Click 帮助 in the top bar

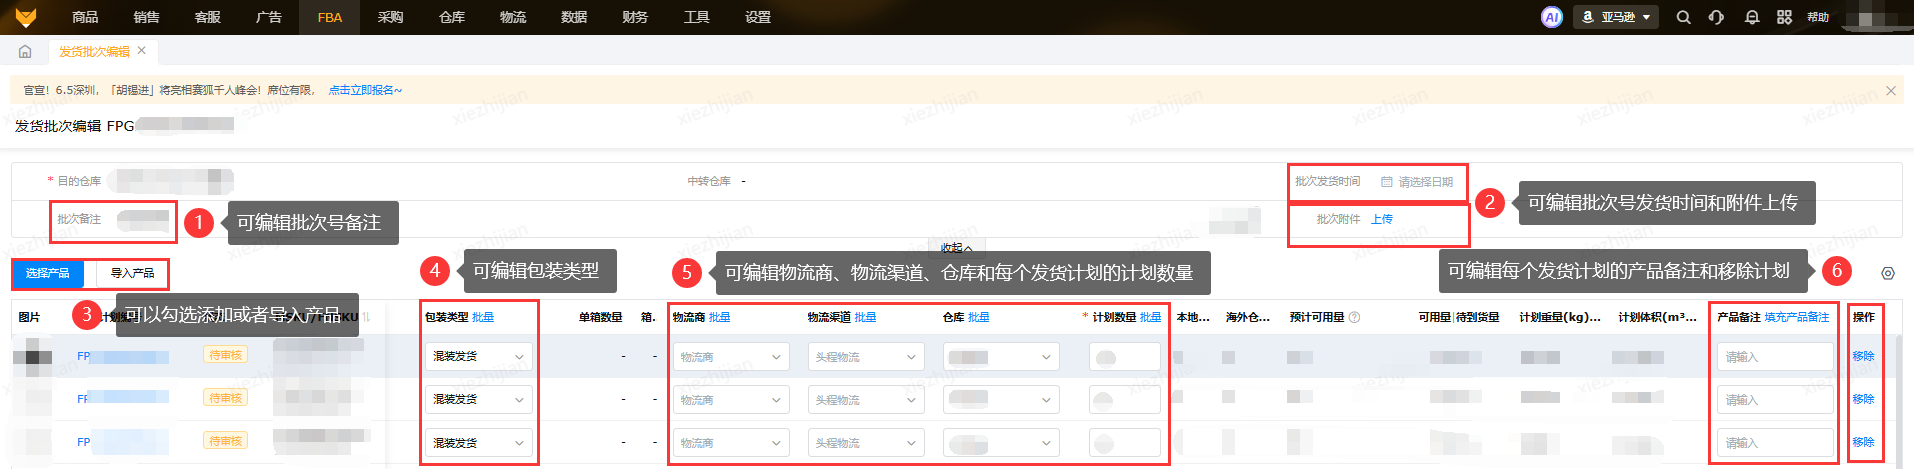coord(1818,17)
